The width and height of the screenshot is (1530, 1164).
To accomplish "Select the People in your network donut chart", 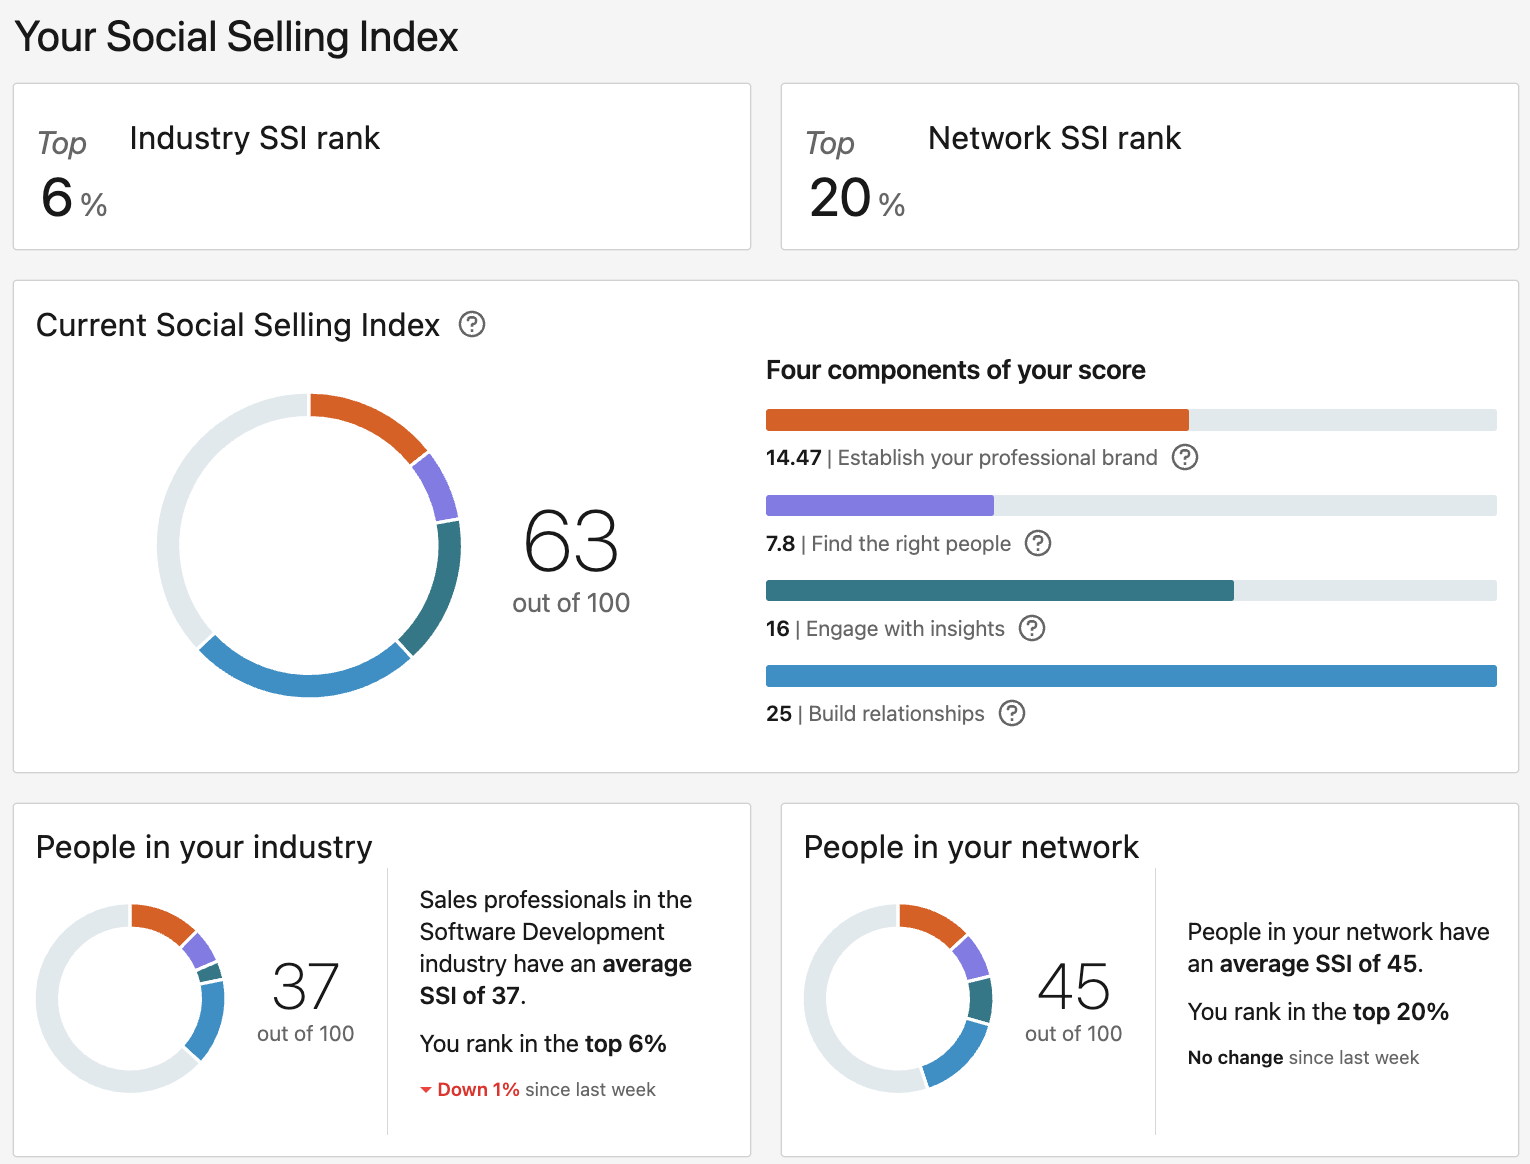I will 898,998.
